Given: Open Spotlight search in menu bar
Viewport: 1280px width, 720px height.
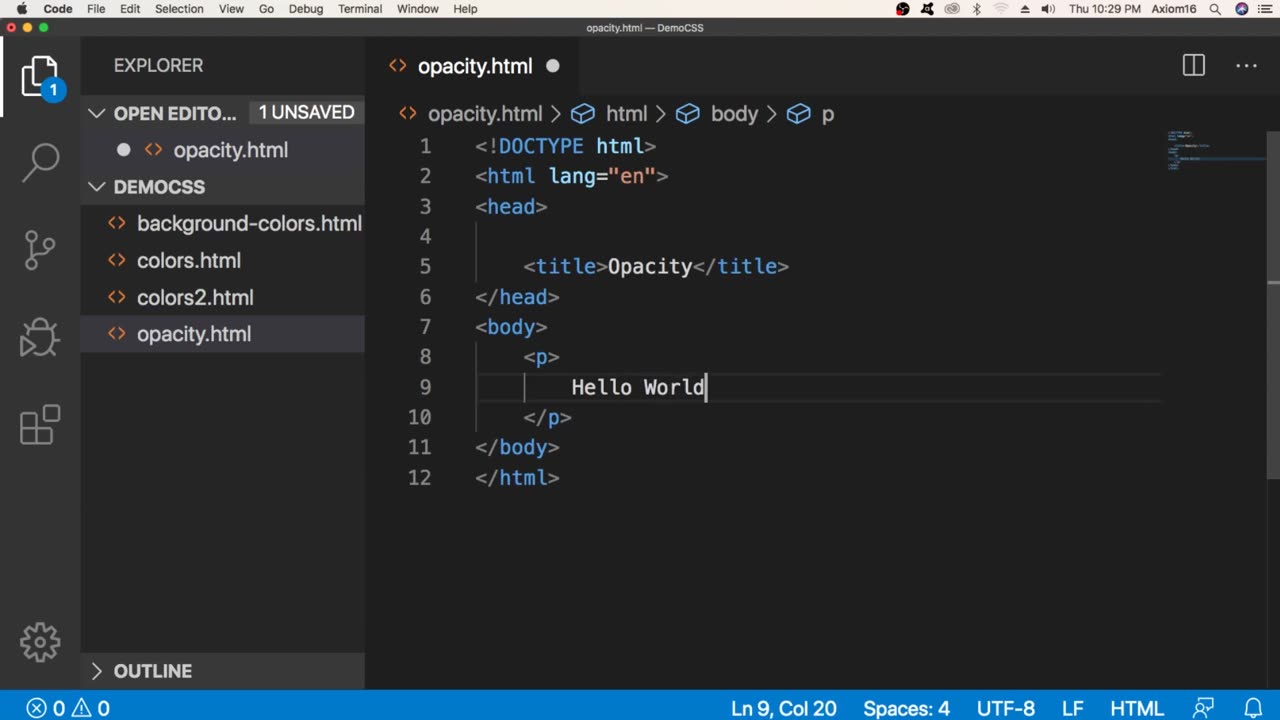Looking at the screenshot, I should click(1215, 9).
